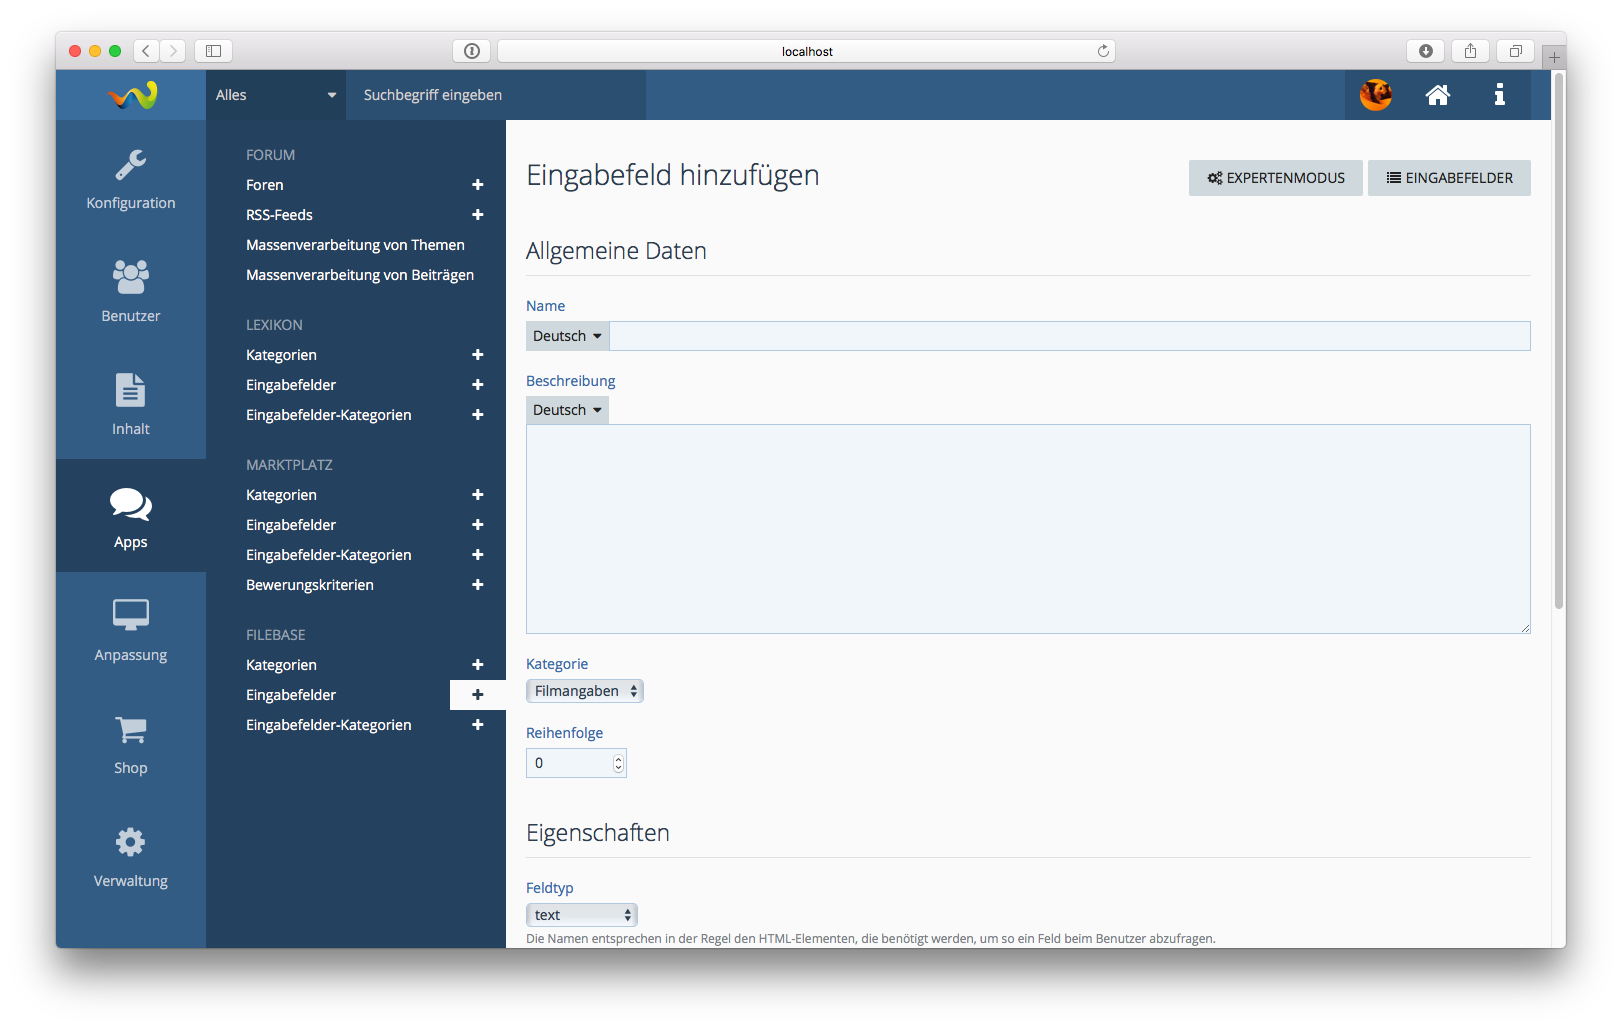Click the Beschreibung text area
1622x1028 pixels.
[1027, 528]
